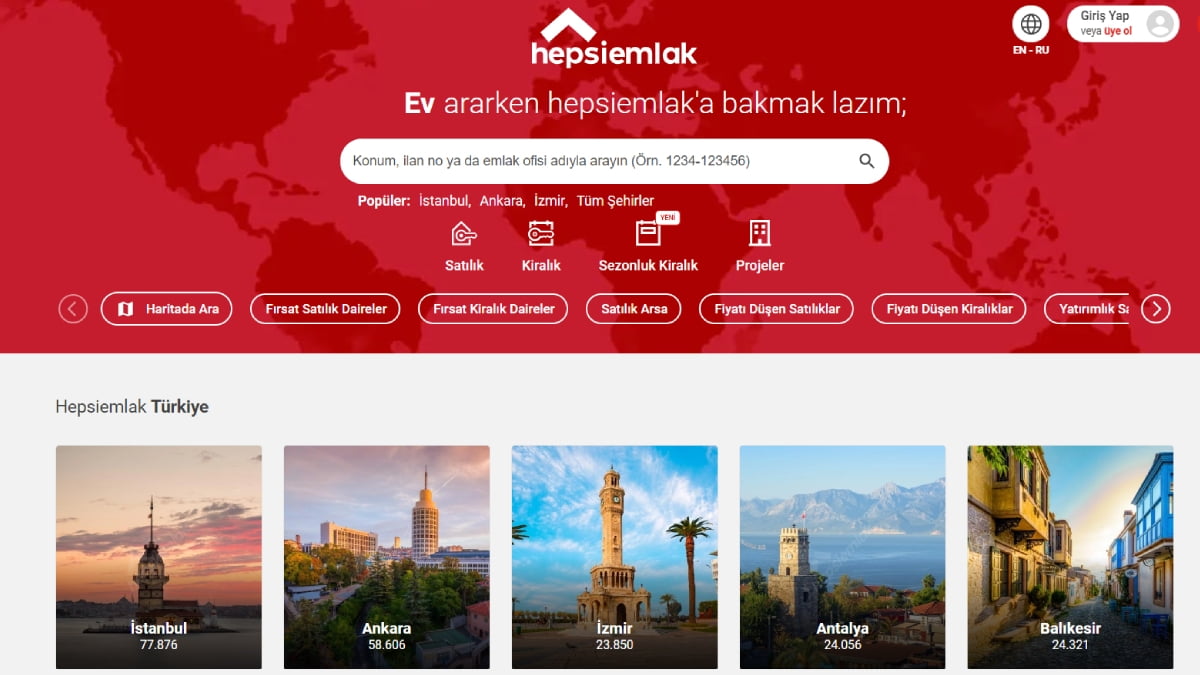Select the Fırsat Satılık Daireler chip
Image resolution: width=1200 pixels, height=675 pixels.
[326, 309]
